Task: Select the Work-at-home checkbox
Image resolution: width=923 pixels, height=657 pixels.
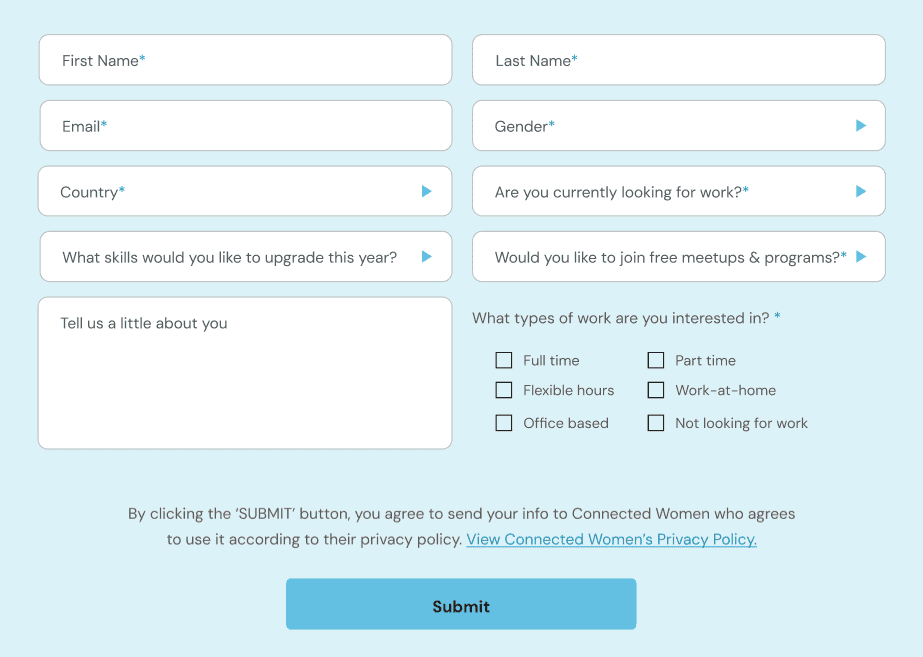Action: click(x=656, y=390)
